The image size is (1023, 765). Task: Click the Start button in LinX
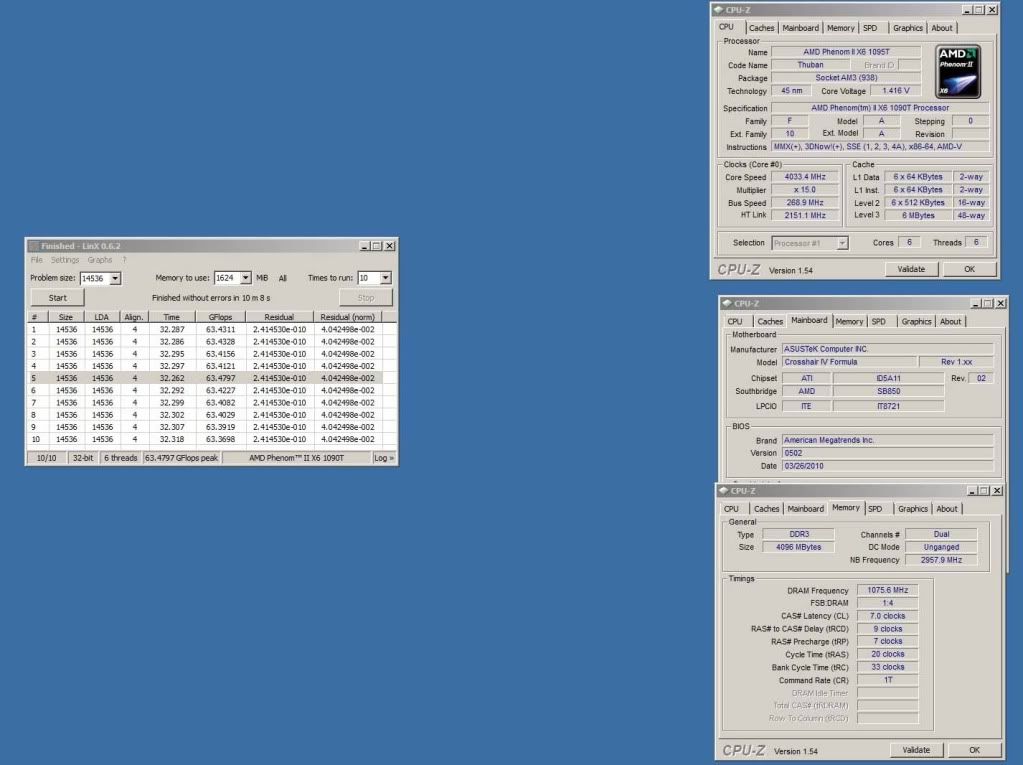pyautogui.click(x=57, y=297)
